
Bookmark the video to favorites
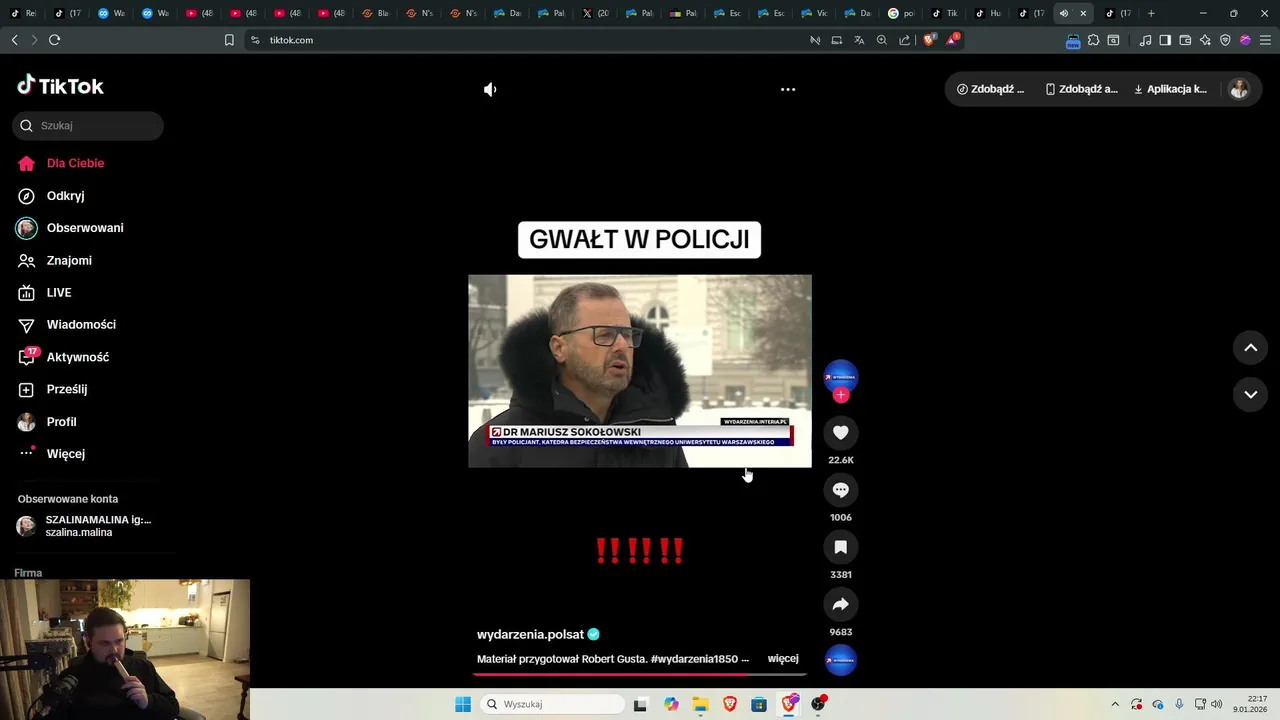click(841, 547)
